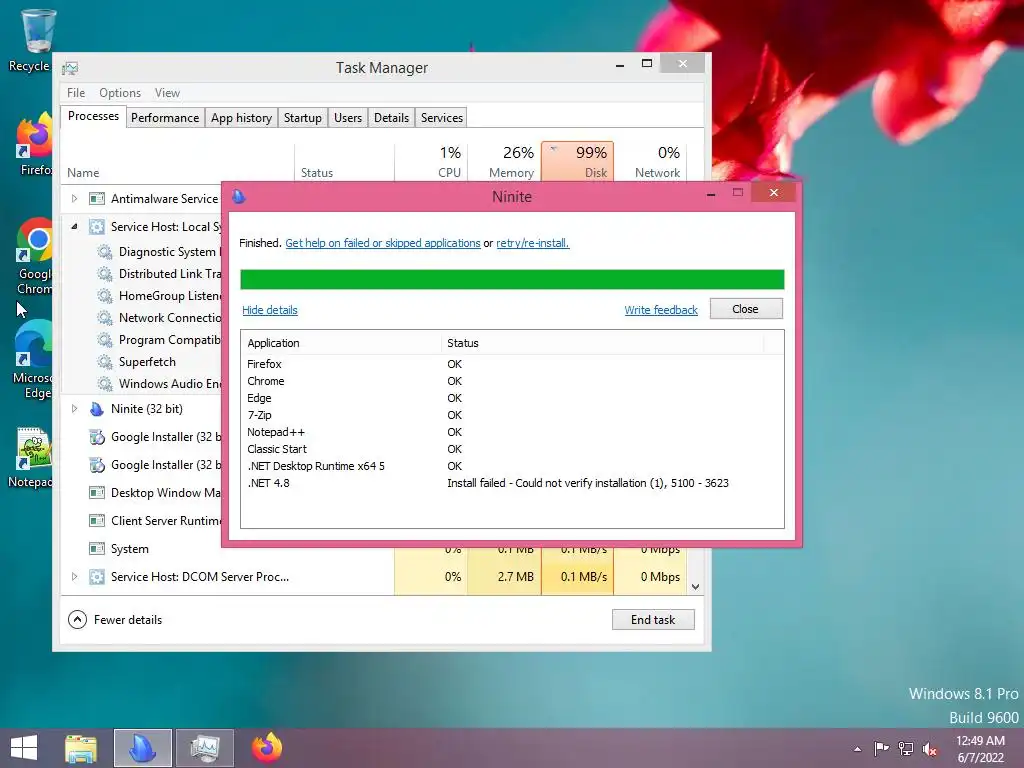
Task: Click the Ninite title bar icon
Action: [x=239, y=196]
